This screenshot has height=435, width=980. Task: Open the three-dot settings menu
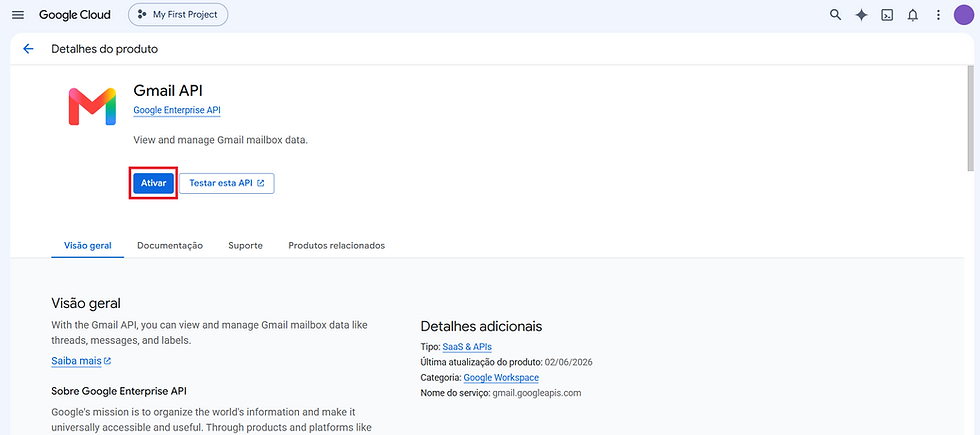coord(938,15)
